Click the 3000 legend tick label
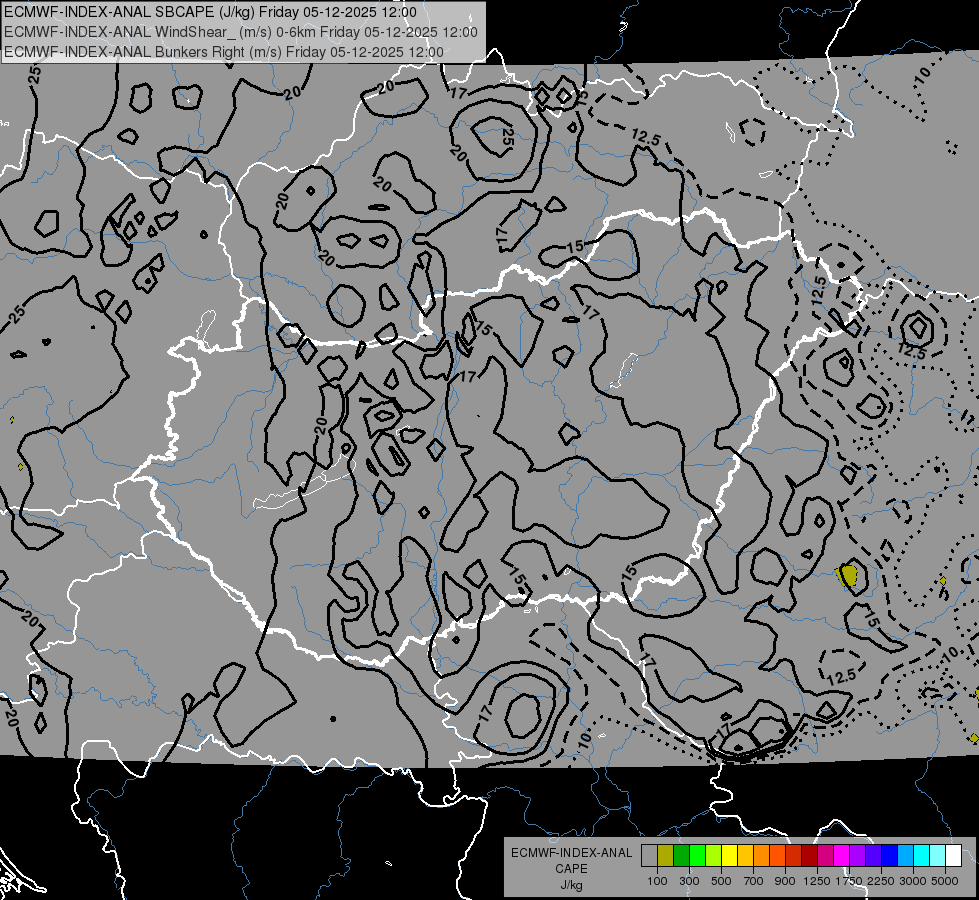The width and height of the screenshot is (979, 900). [x=913, y=881]
